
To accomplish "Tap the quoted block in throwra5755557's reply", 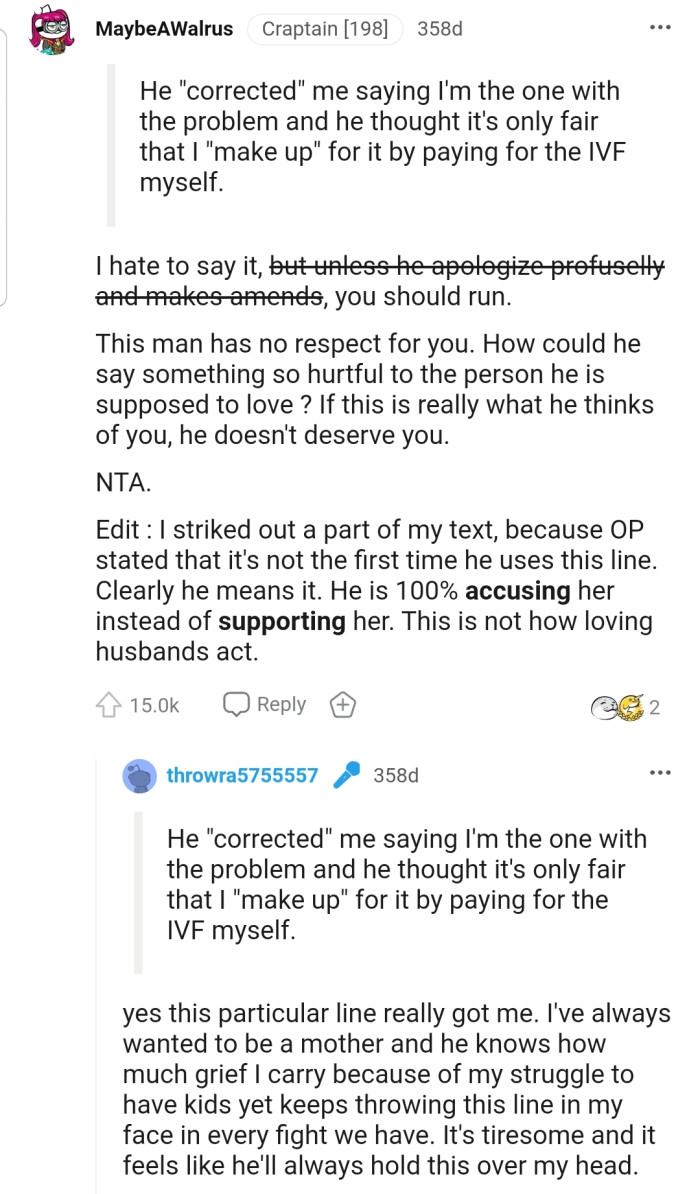I will pyautogui.click(x=405, y=884).
